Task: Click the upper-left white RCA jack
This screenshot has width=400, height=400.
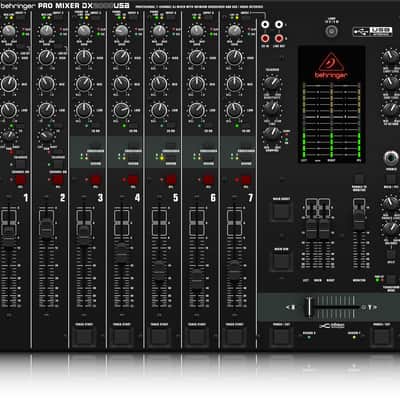Action: [265, 25]
